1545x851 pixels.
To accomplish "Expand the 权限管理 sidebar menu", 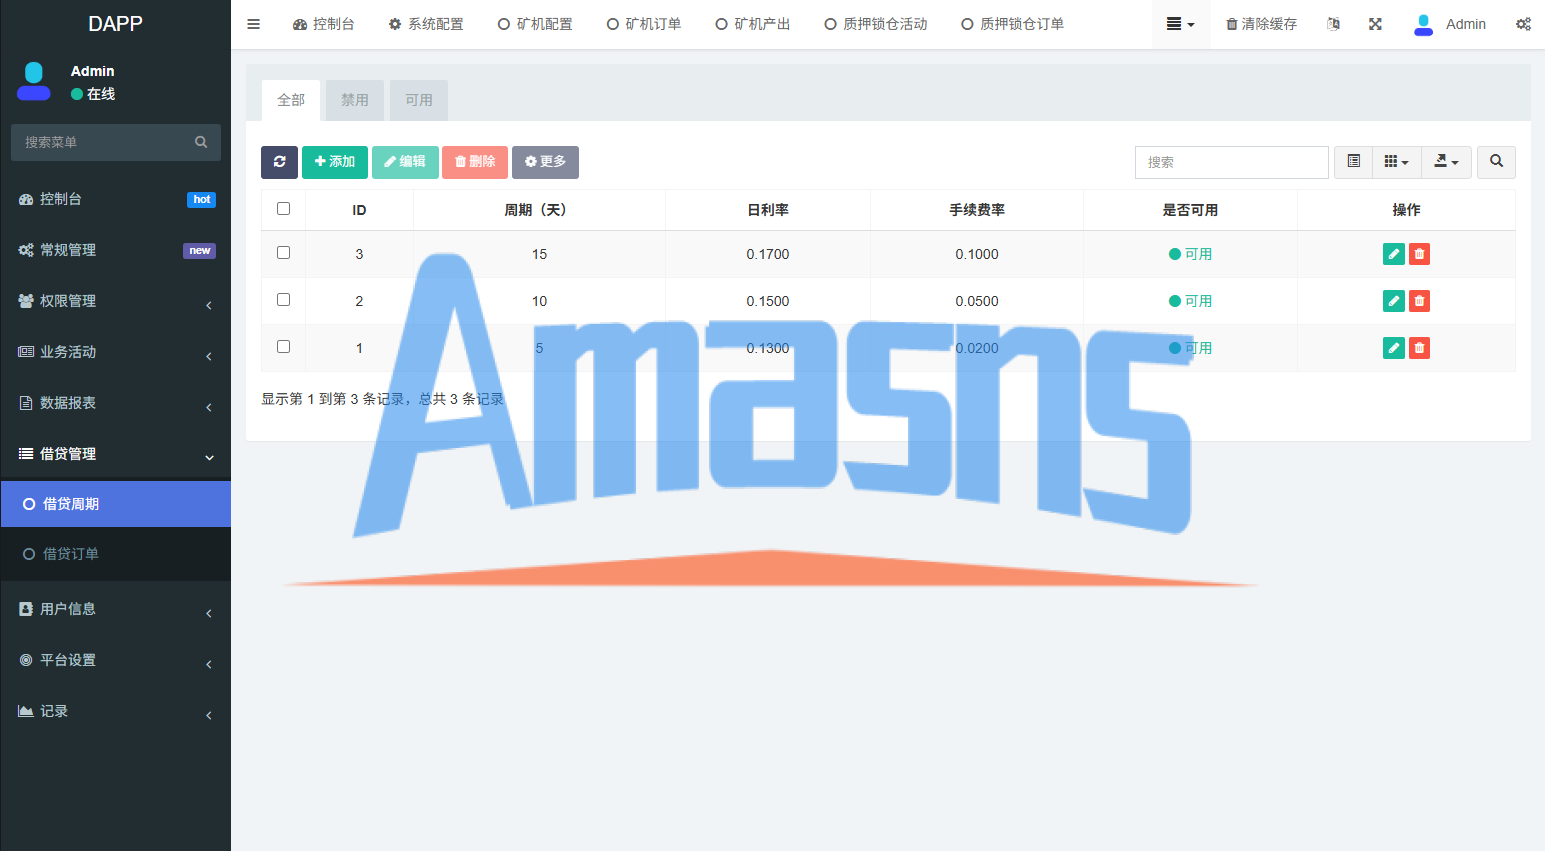I will click(x=116, y=301).
